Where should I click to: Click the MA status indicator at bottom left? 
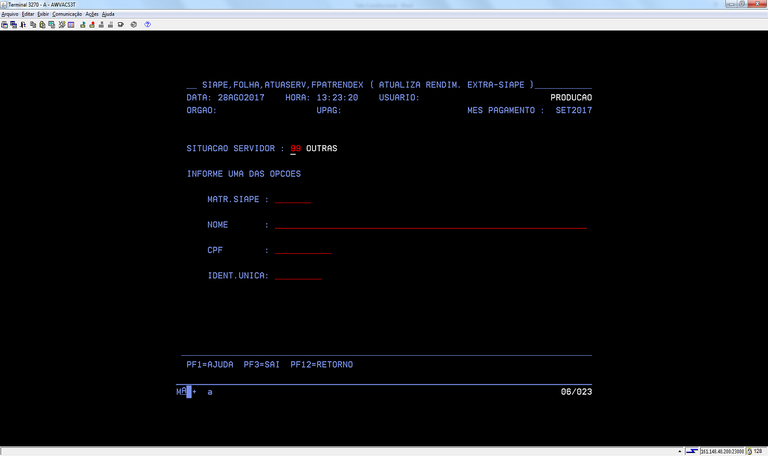click(181, 391)
